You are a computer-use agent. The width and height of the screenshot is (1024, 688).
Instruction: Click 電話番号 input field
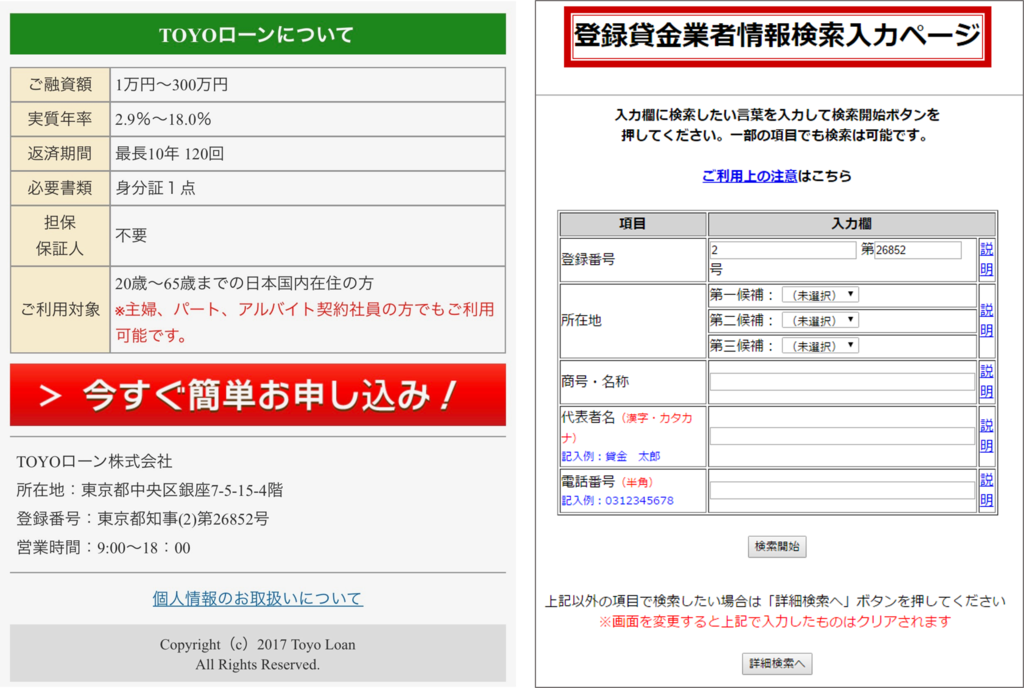pyautogui.click(x=842, y=490)
